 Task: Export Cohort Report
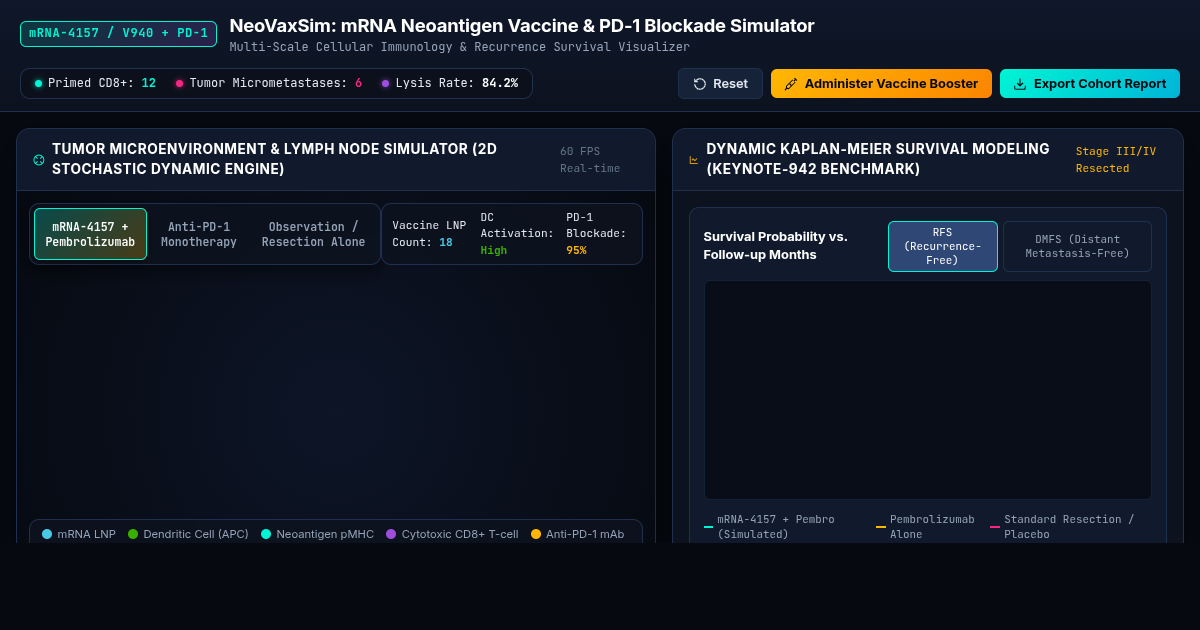1090,84
